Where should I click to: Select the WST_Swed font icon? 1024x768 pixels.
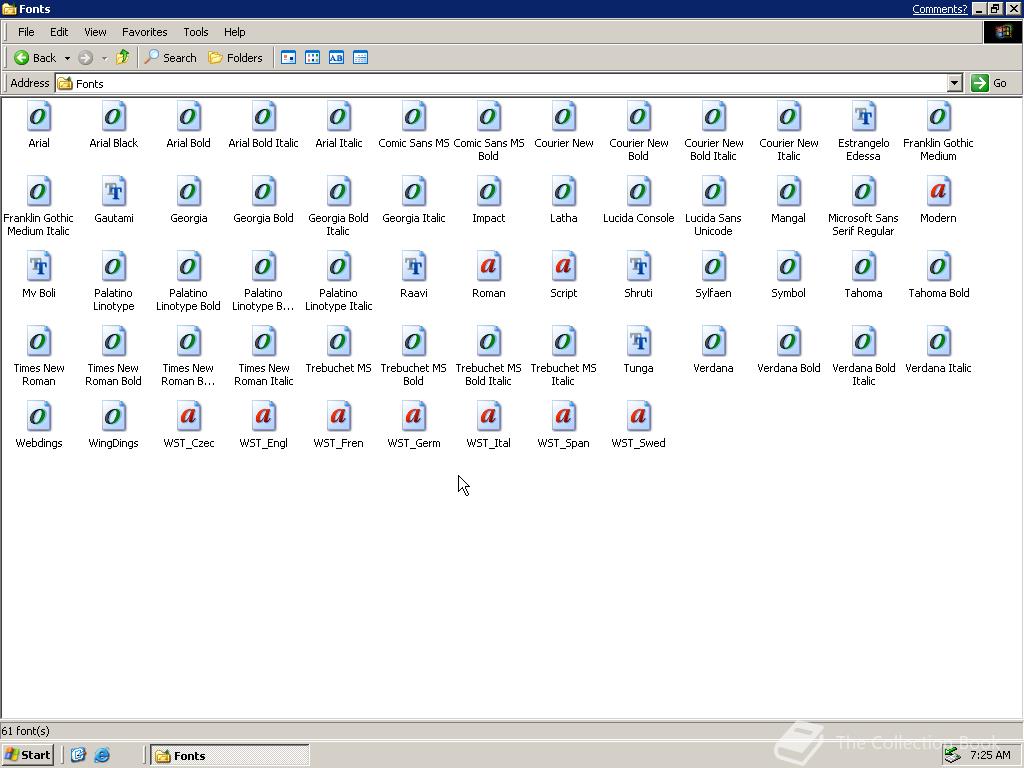click(639, 418)
